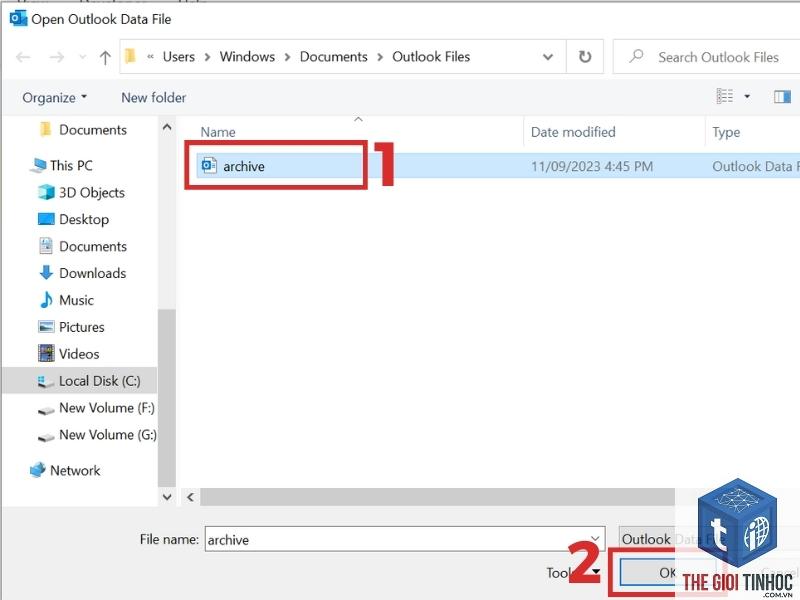The image size is (800, 600).
Task: Click the date 11/09/2023 4:45 PM
Action: point(592,166)
